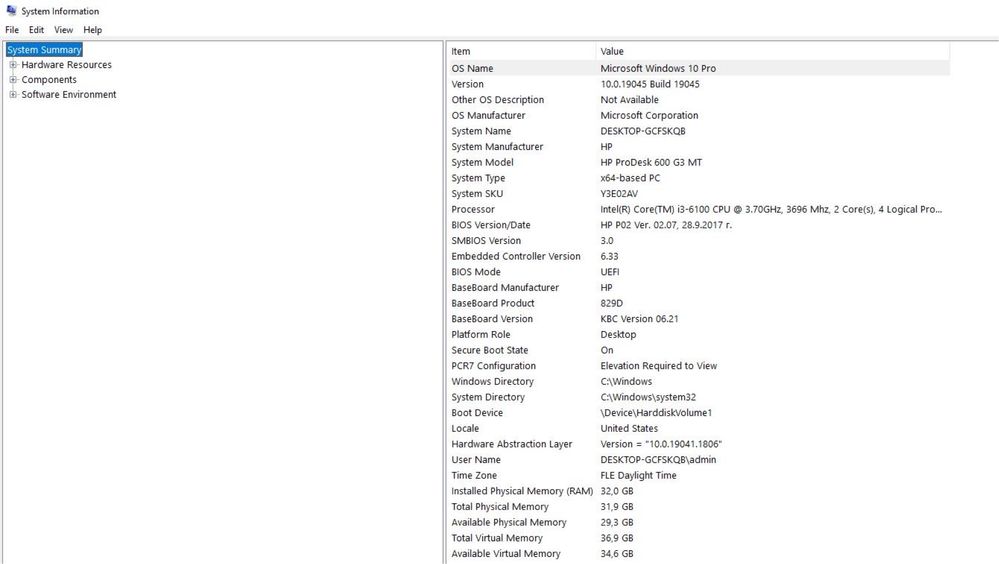Select System SKU row
The image size is (999, 564).
point(698,194)
